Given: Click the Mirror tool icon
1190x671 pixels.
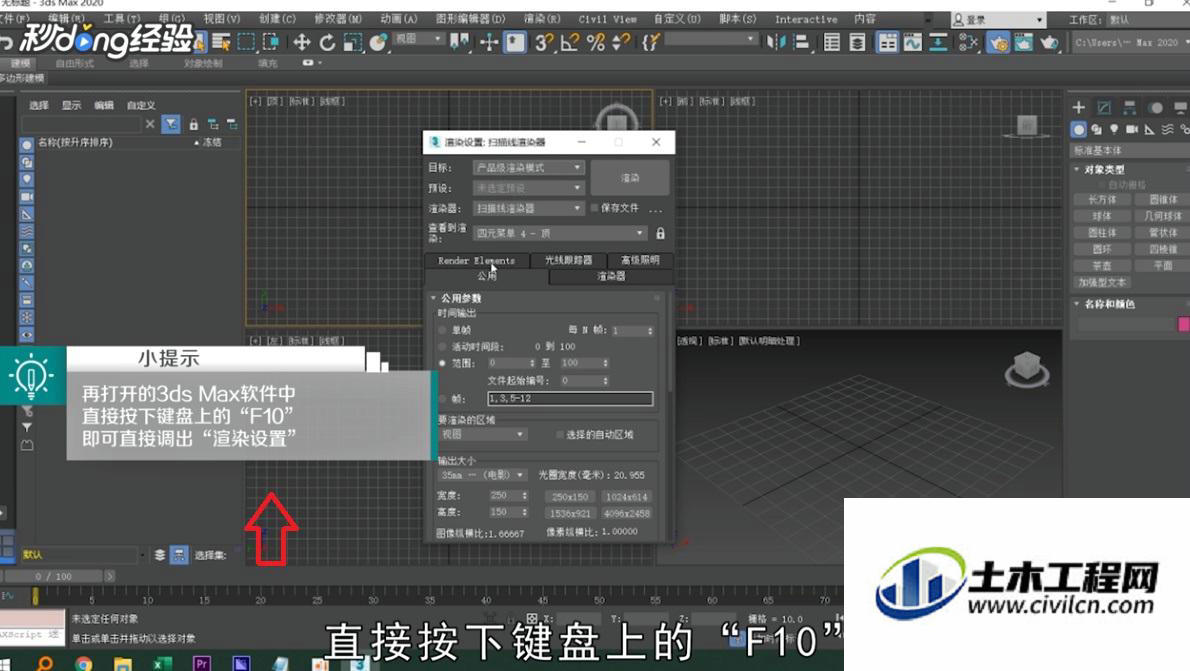Looking at the screenshot, I should tap(776, 43).
